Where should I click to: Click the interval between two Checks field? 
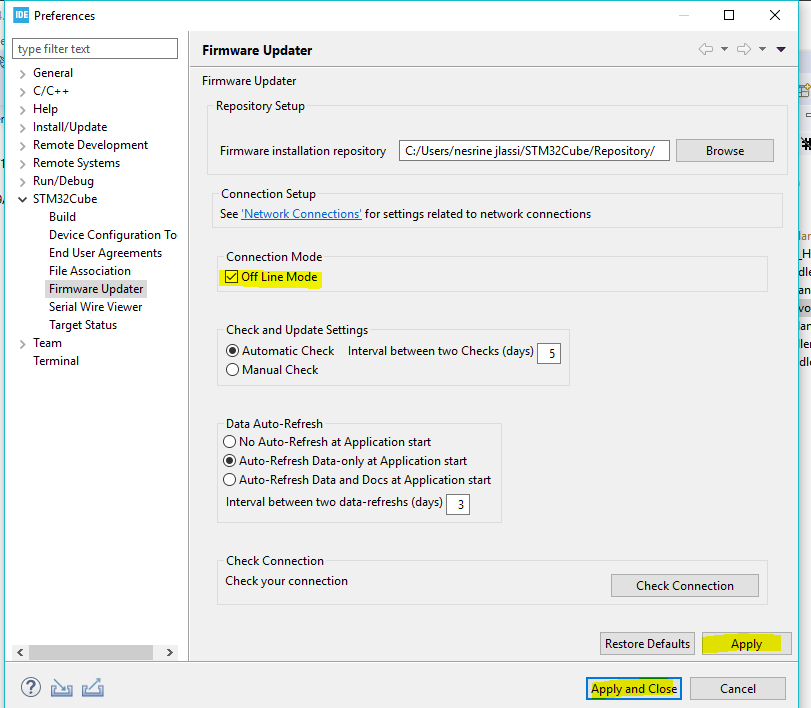pos(549,354)
